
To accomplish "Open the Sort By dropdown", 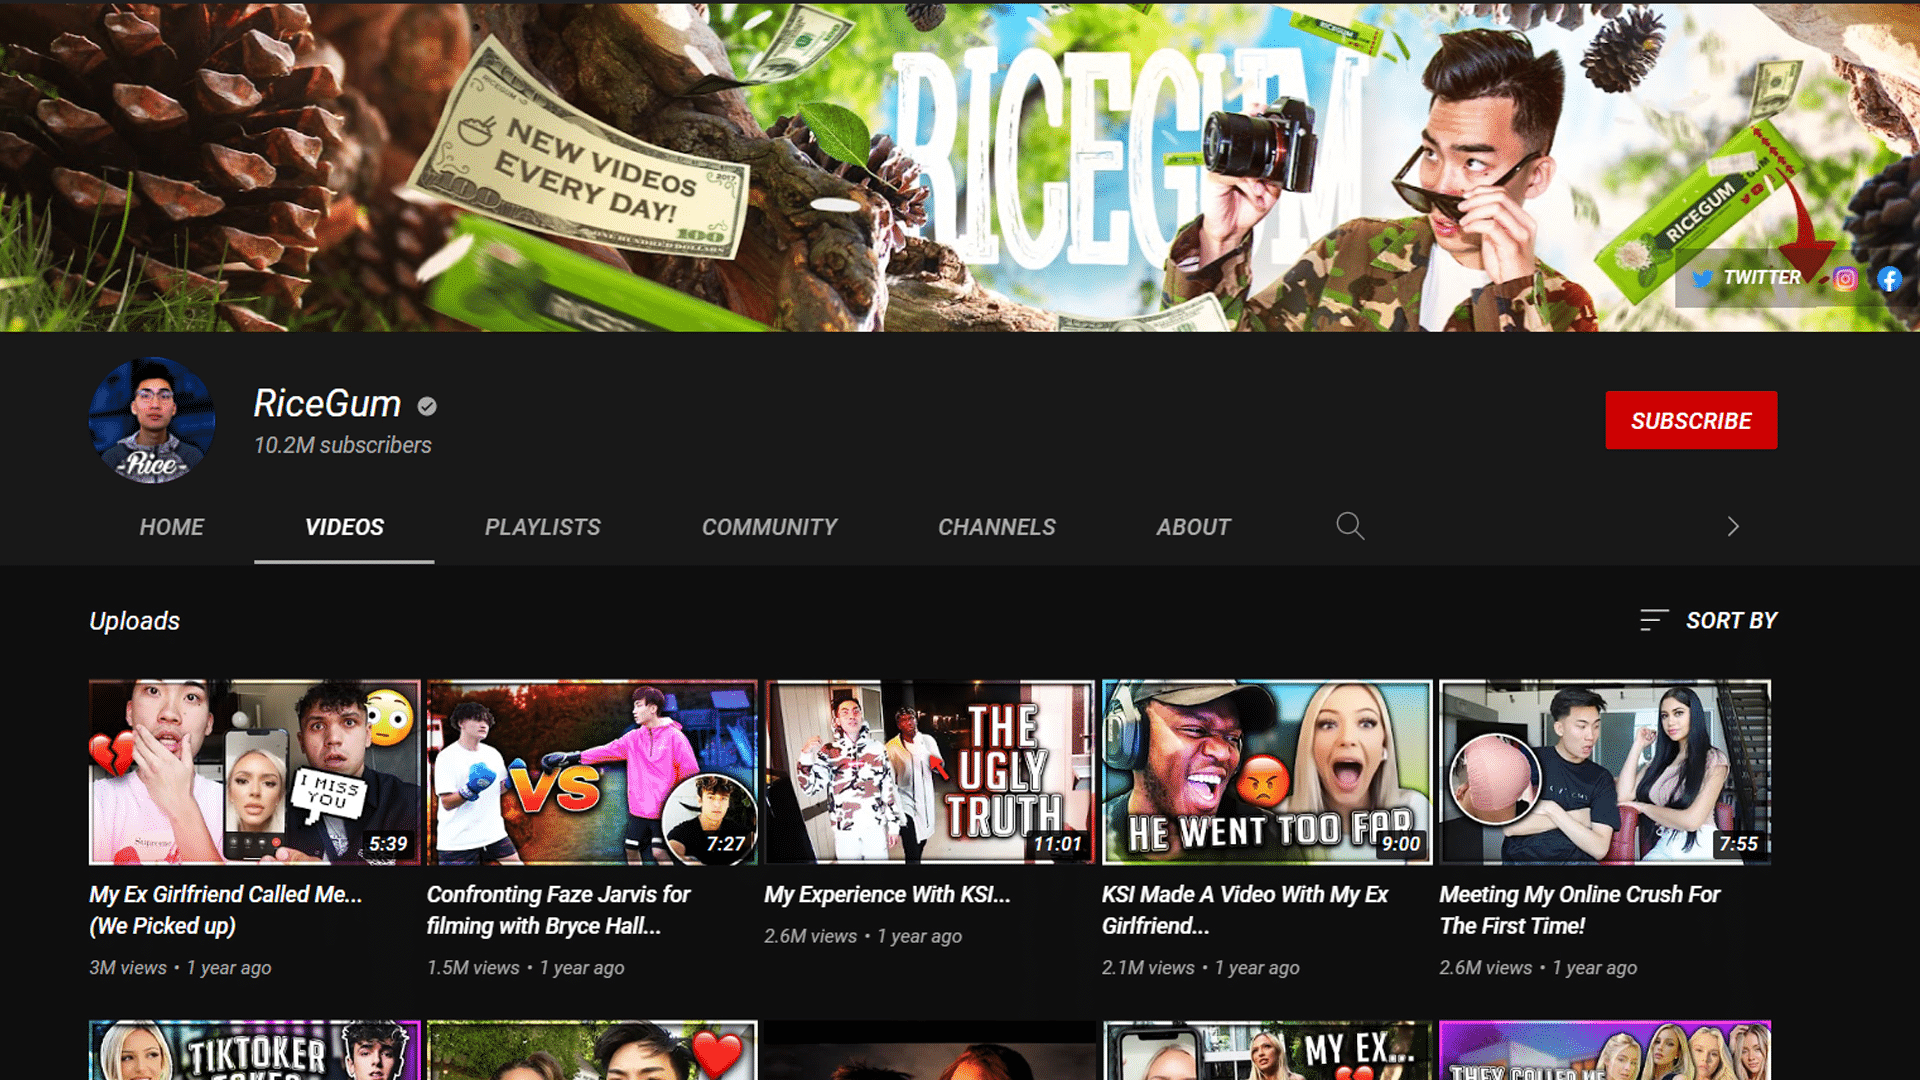I will pyautogui.click(x=1709, y=620).
